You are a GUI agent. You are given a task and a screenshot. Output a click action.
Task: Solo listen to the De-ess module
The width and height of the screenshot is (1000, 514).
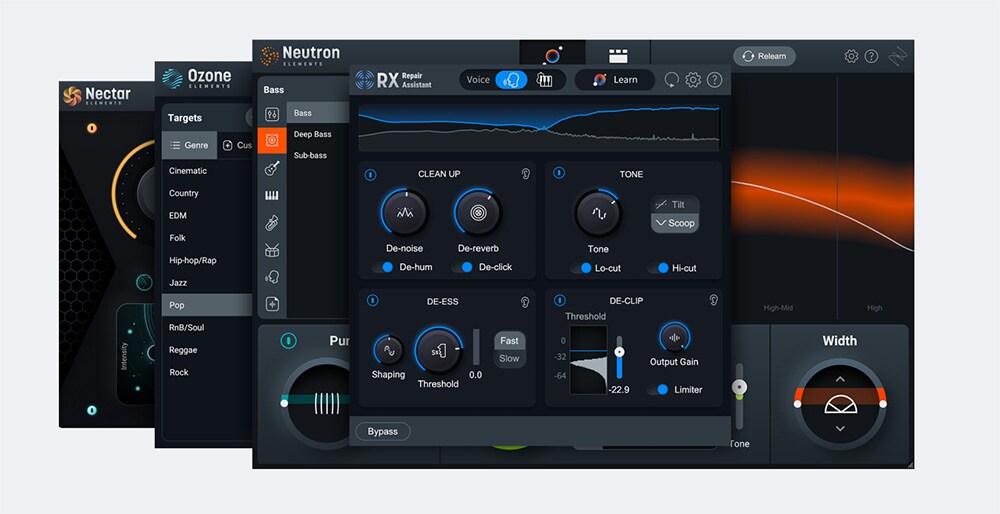[x=525, y=302]
